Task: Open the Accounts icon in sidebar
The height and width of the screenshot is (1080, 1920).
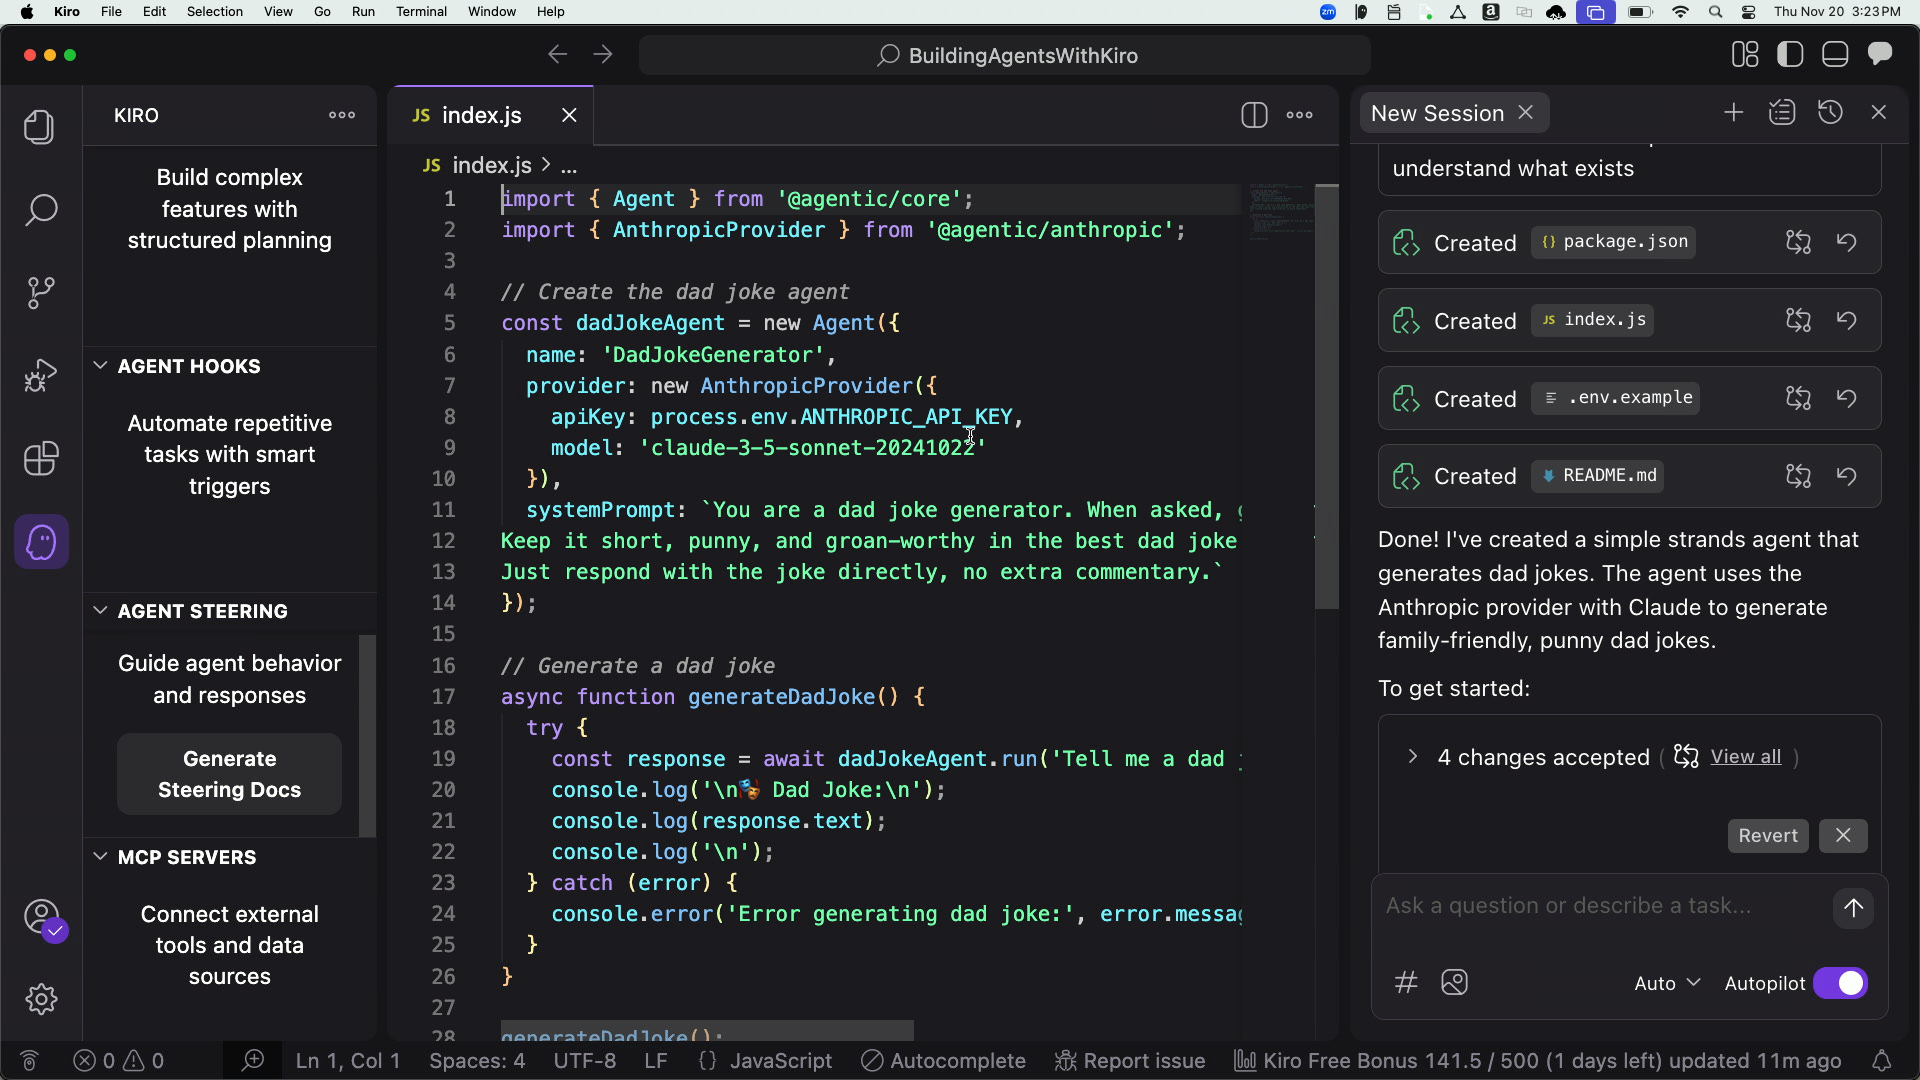Action: pyautogui.click(x=41, y=916)
